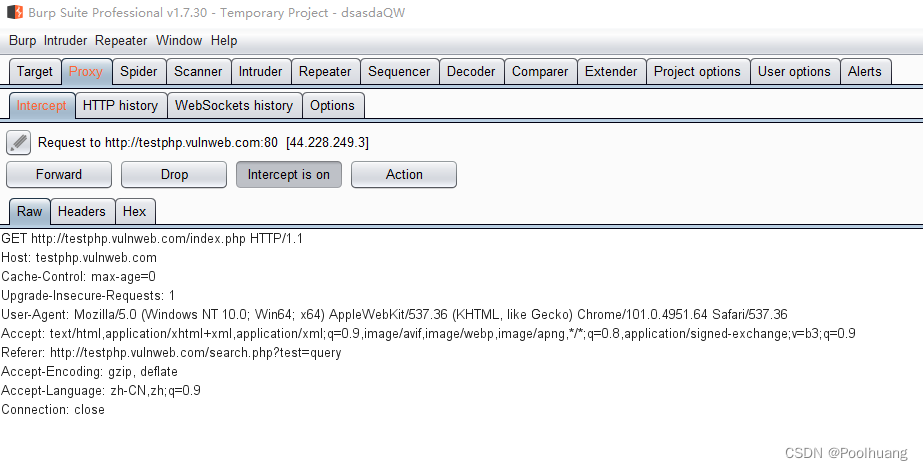This screenshot has height=470, width=923.
Task: Go to the Intruder tool tab
Action: (261, 71)
